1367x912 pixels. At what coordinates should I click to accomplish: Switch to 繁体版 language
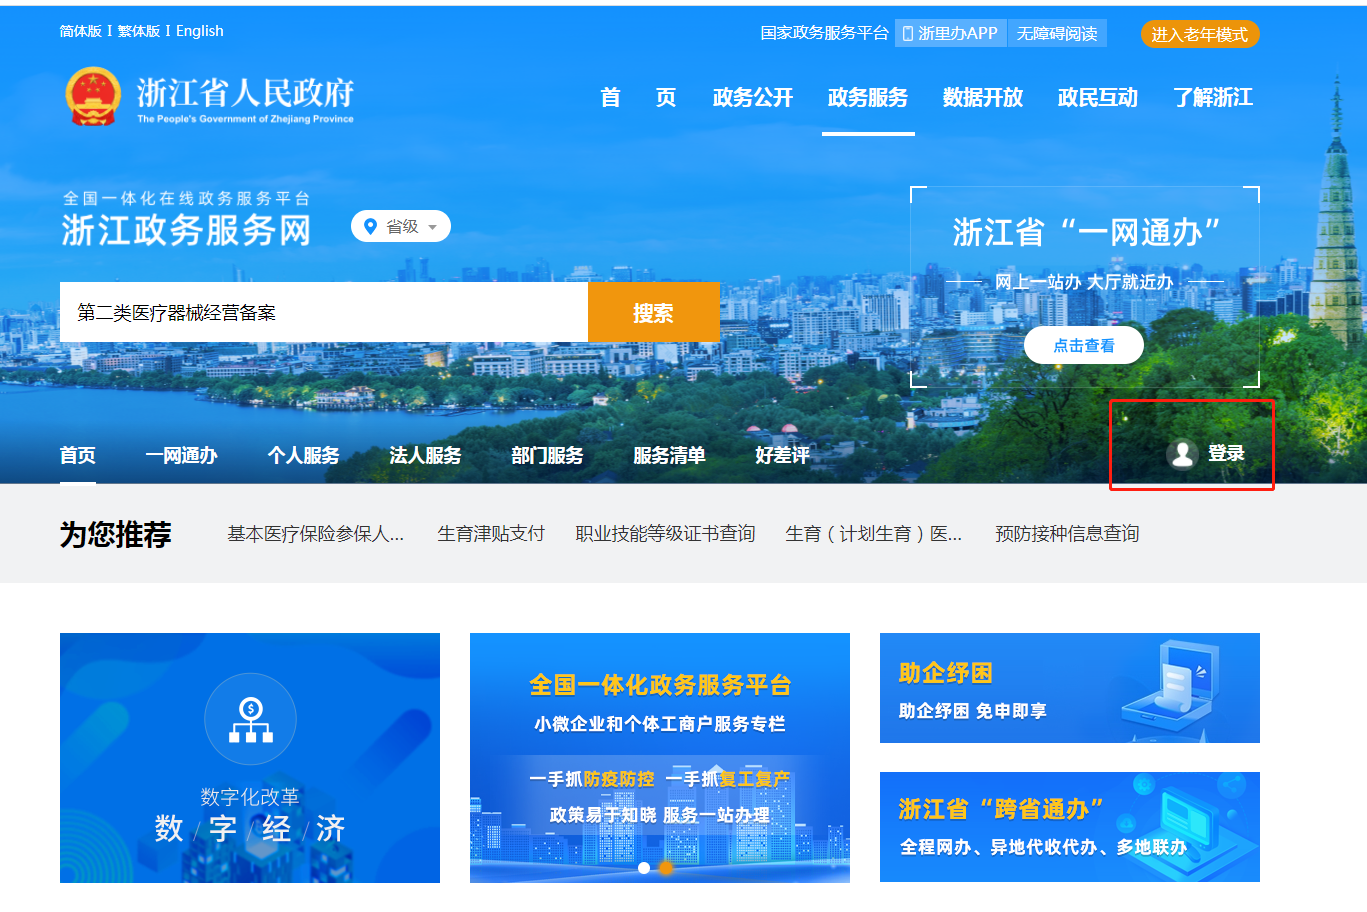pyautogui.click(x=139, y=31)
